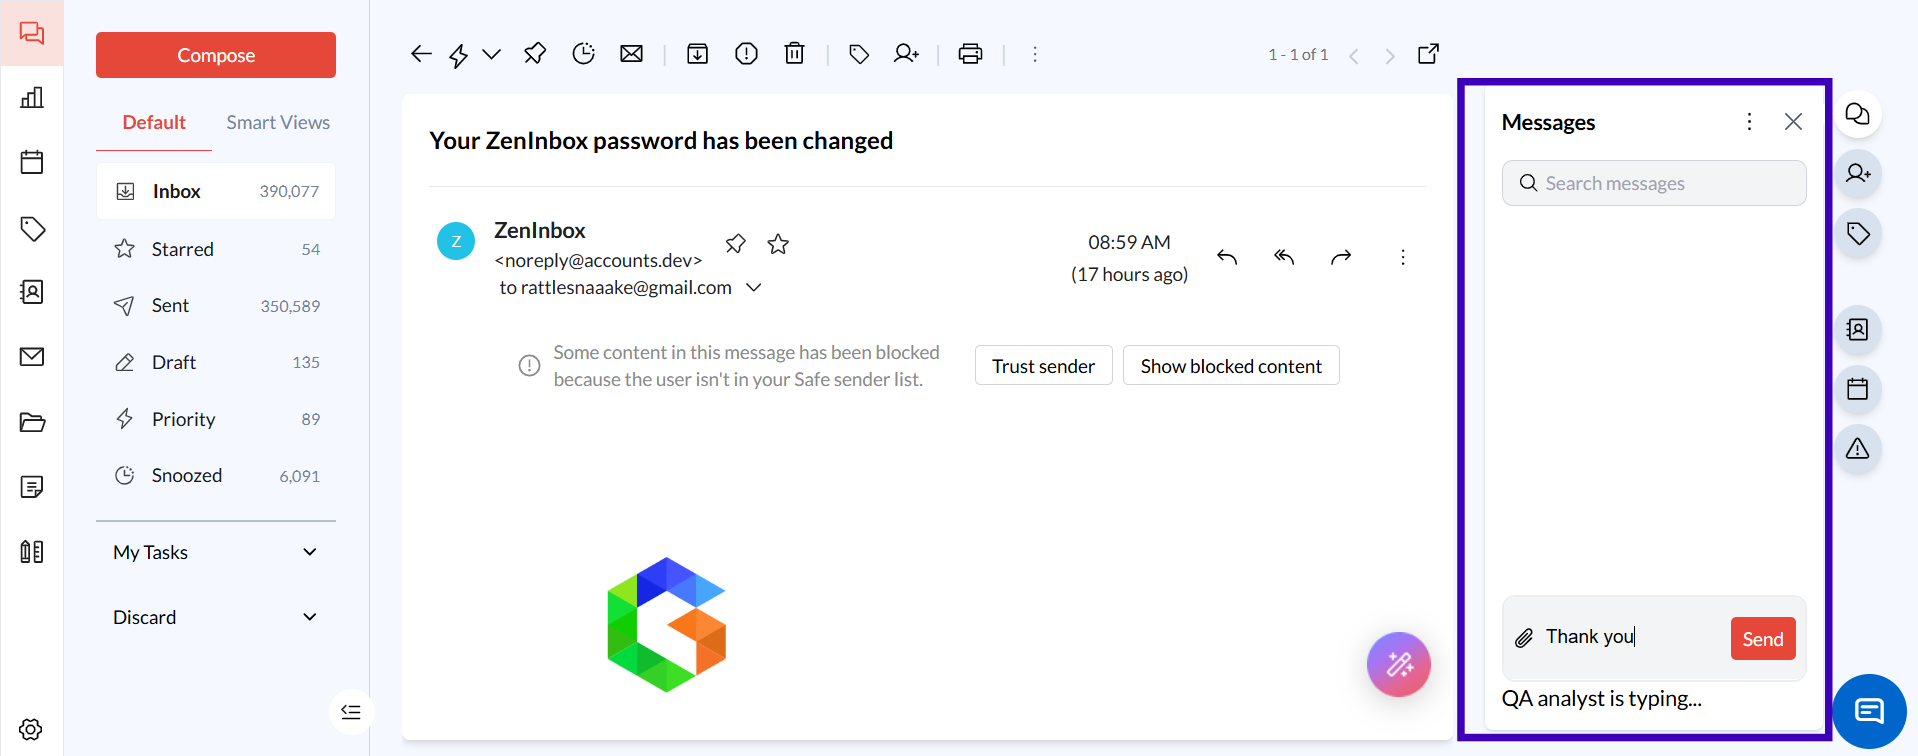This screenshot has width=1918, height=756.
Task: Pin the ZenInbox message beside sender name
Action: click(x=736, y=244)
